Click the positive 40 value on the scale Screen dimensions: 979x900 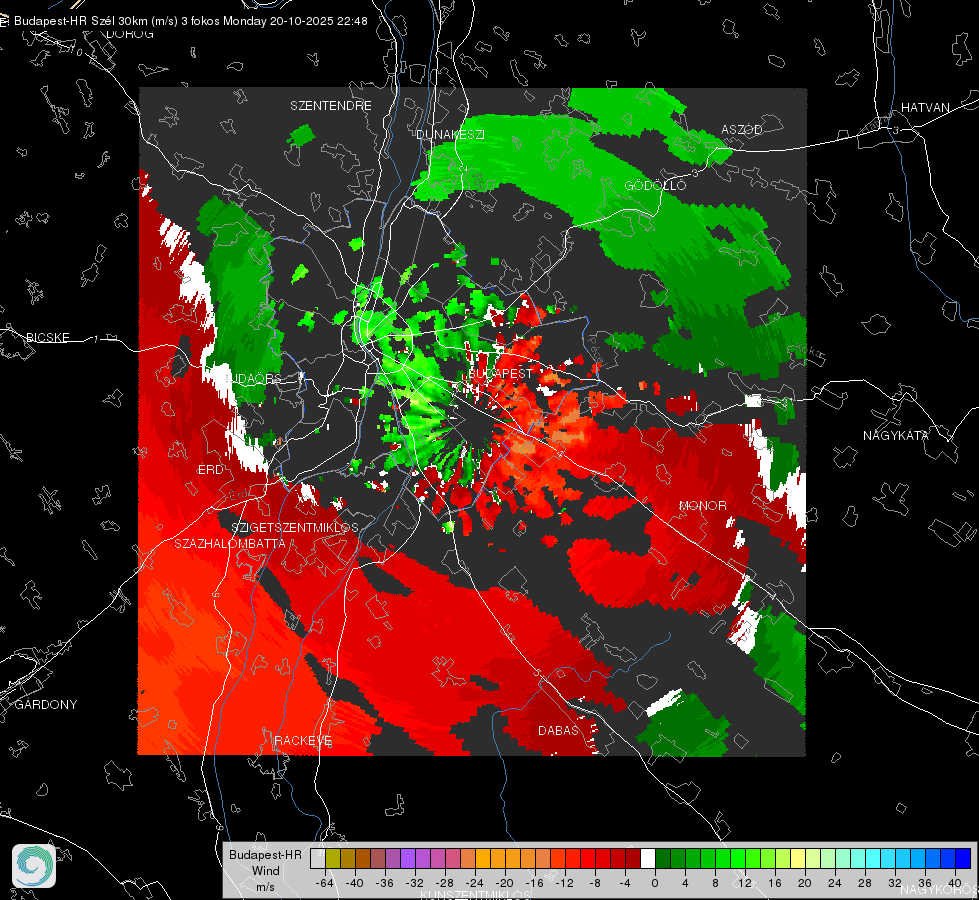[955, 883]
